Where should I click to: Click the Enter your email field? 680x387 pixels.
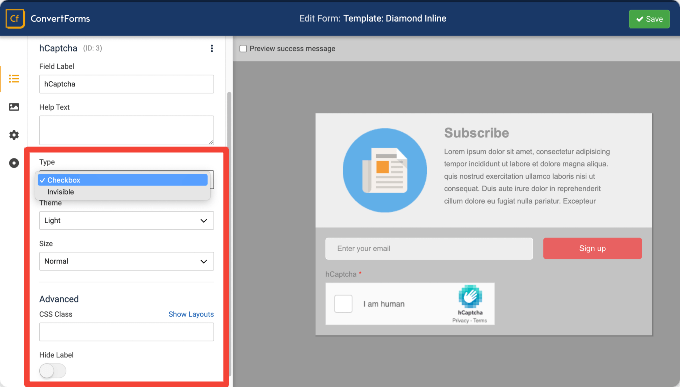pyautogui.click(x=429, y=249)
